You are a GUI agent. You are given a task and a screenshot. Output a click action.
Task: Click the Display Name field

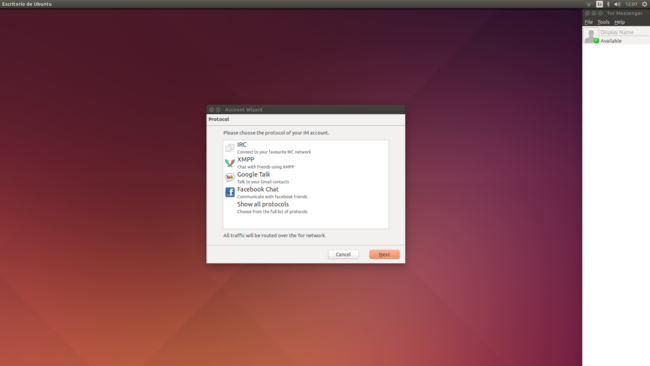point(624,32)
